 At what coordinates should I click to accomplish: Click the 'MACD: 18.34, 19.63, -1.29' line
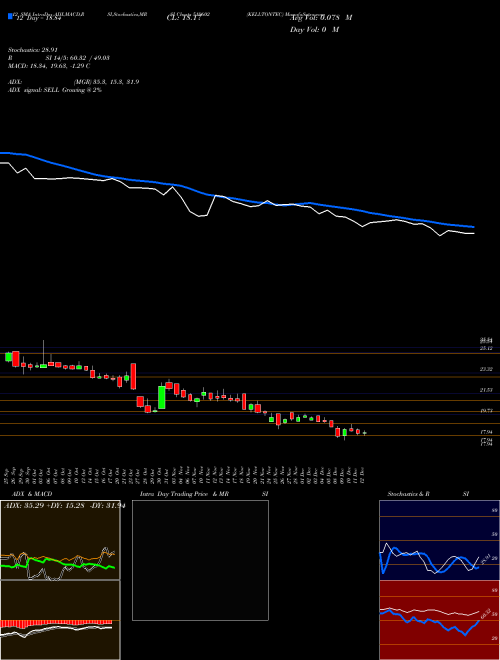(49, 66)
